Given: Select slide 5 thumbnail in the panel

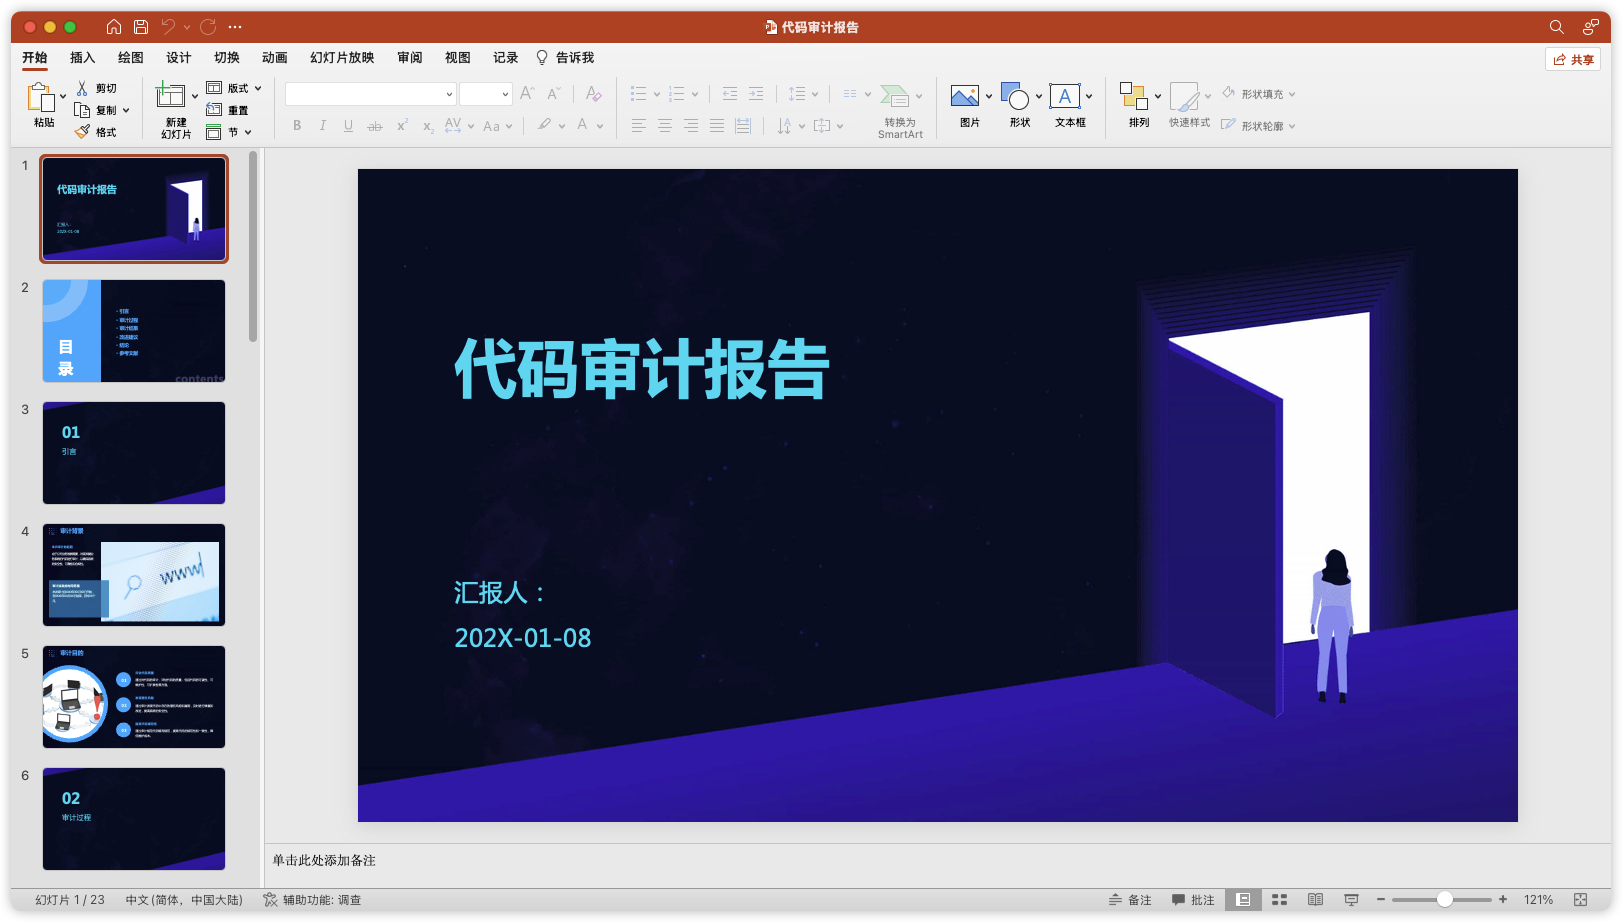Looking at the screenshot, I should [133, 696].
